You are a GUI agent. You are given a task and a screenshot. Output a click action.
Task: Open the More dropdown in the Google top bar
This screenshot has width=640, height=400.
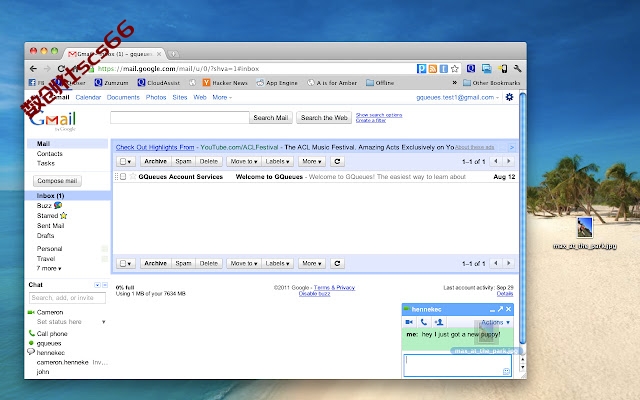tap(222, 97)
